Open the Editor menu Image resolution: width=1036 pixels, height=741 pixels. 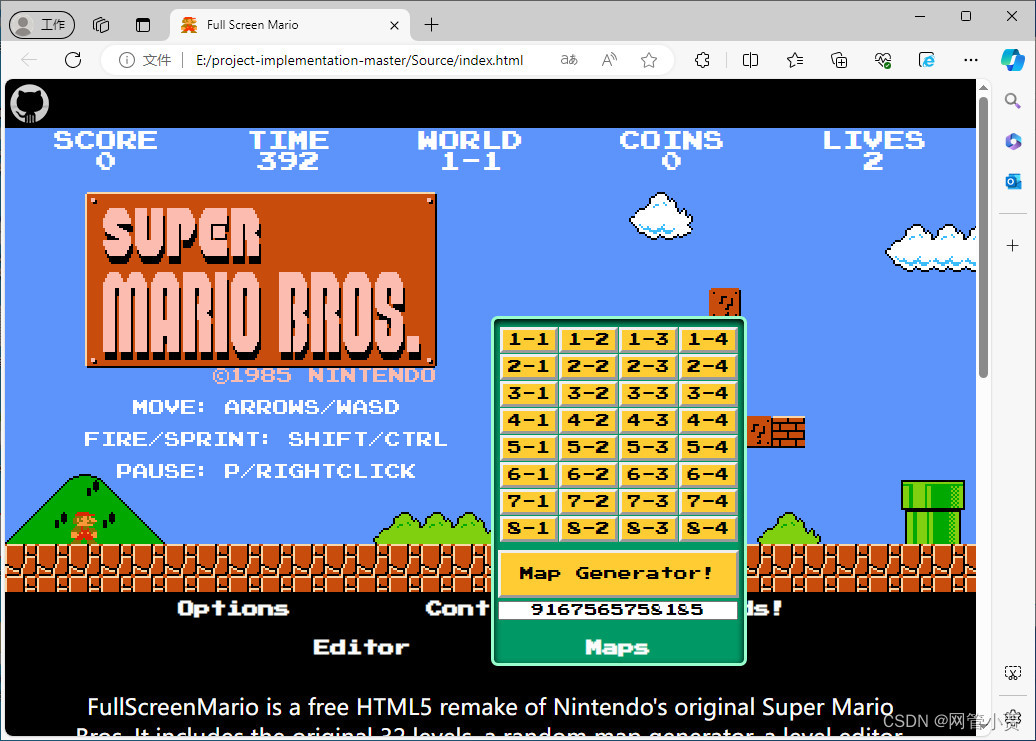click(x=361, y=647)
